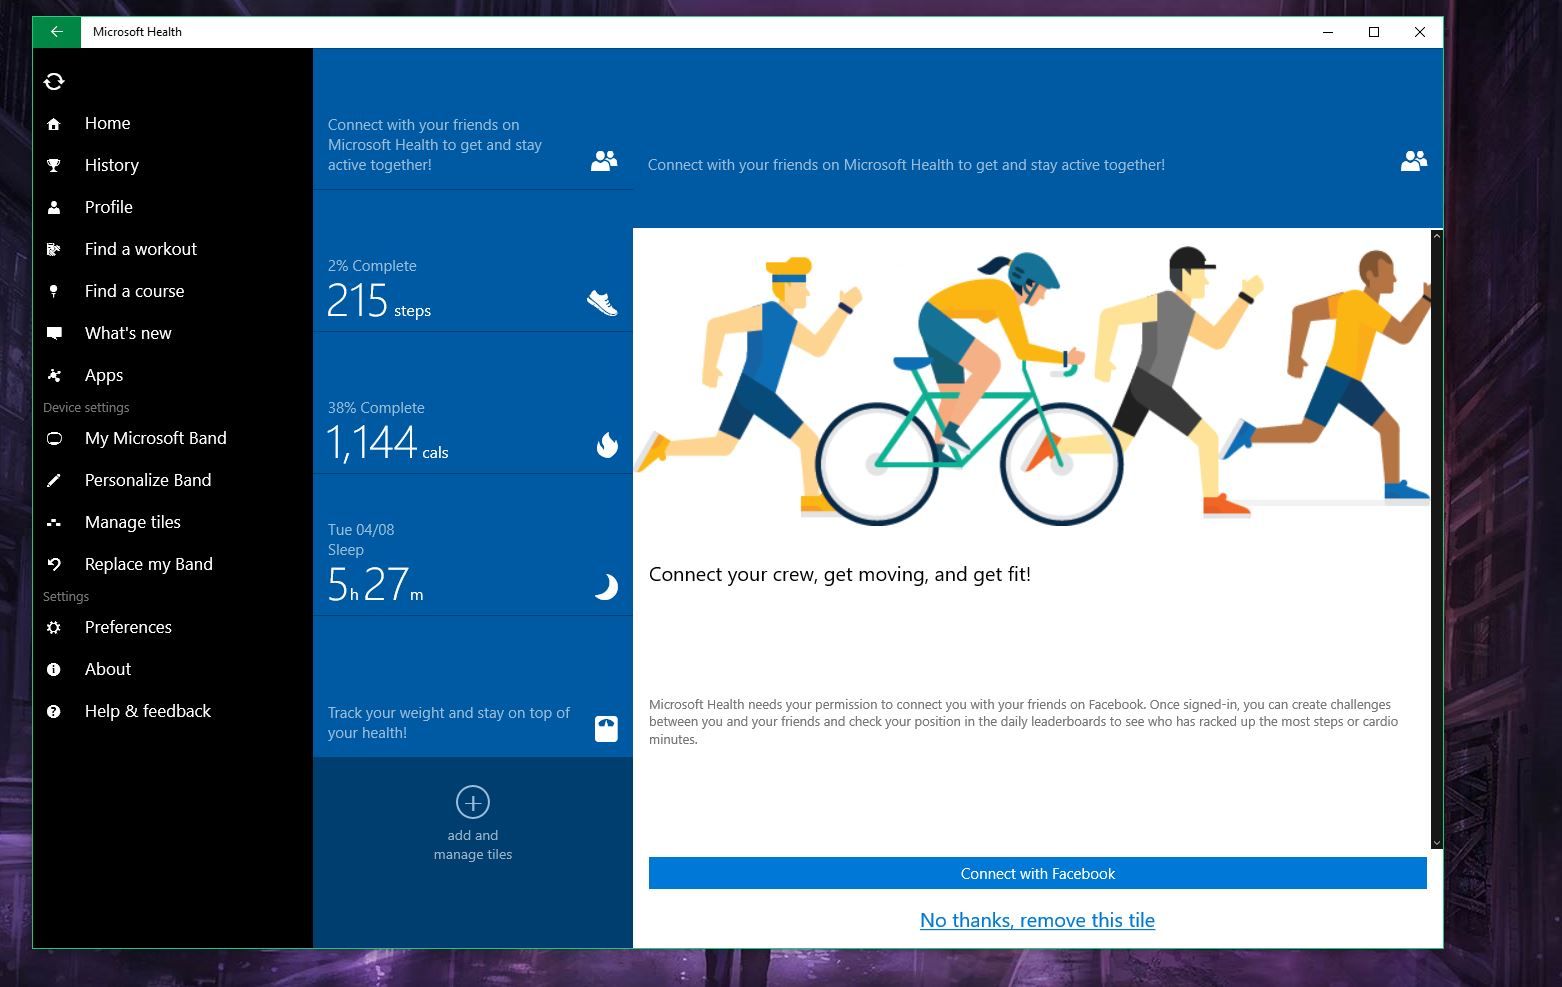Screen dimensions: 1562x987
Task: Open Home from the sidebar
Action: [x=107, y=123]
